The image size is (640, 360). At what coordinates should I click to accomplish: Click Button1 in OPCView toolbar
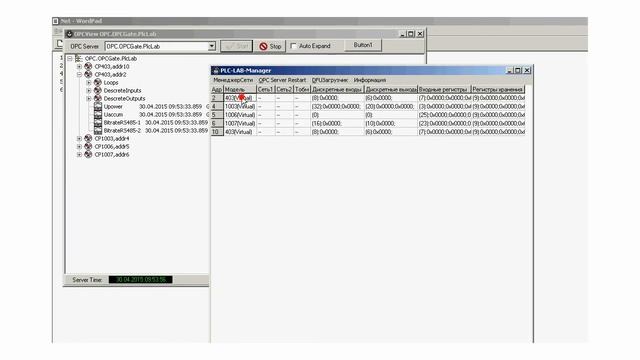363,45
